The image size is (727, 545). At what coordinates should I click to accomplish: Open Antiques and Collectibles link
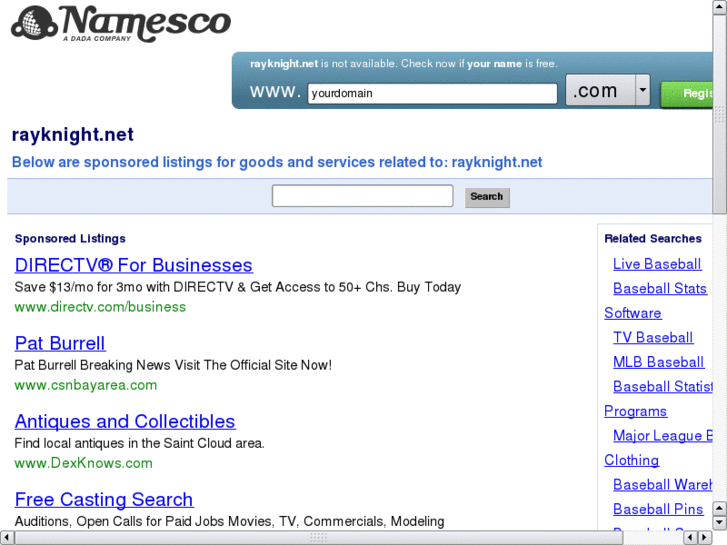(x=125, y=422)
